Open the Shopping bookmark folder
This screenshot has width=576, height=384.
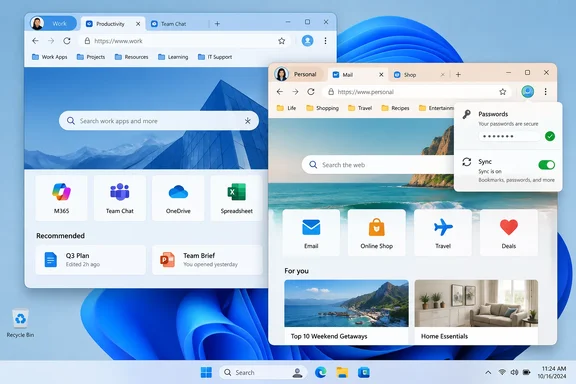323,108
